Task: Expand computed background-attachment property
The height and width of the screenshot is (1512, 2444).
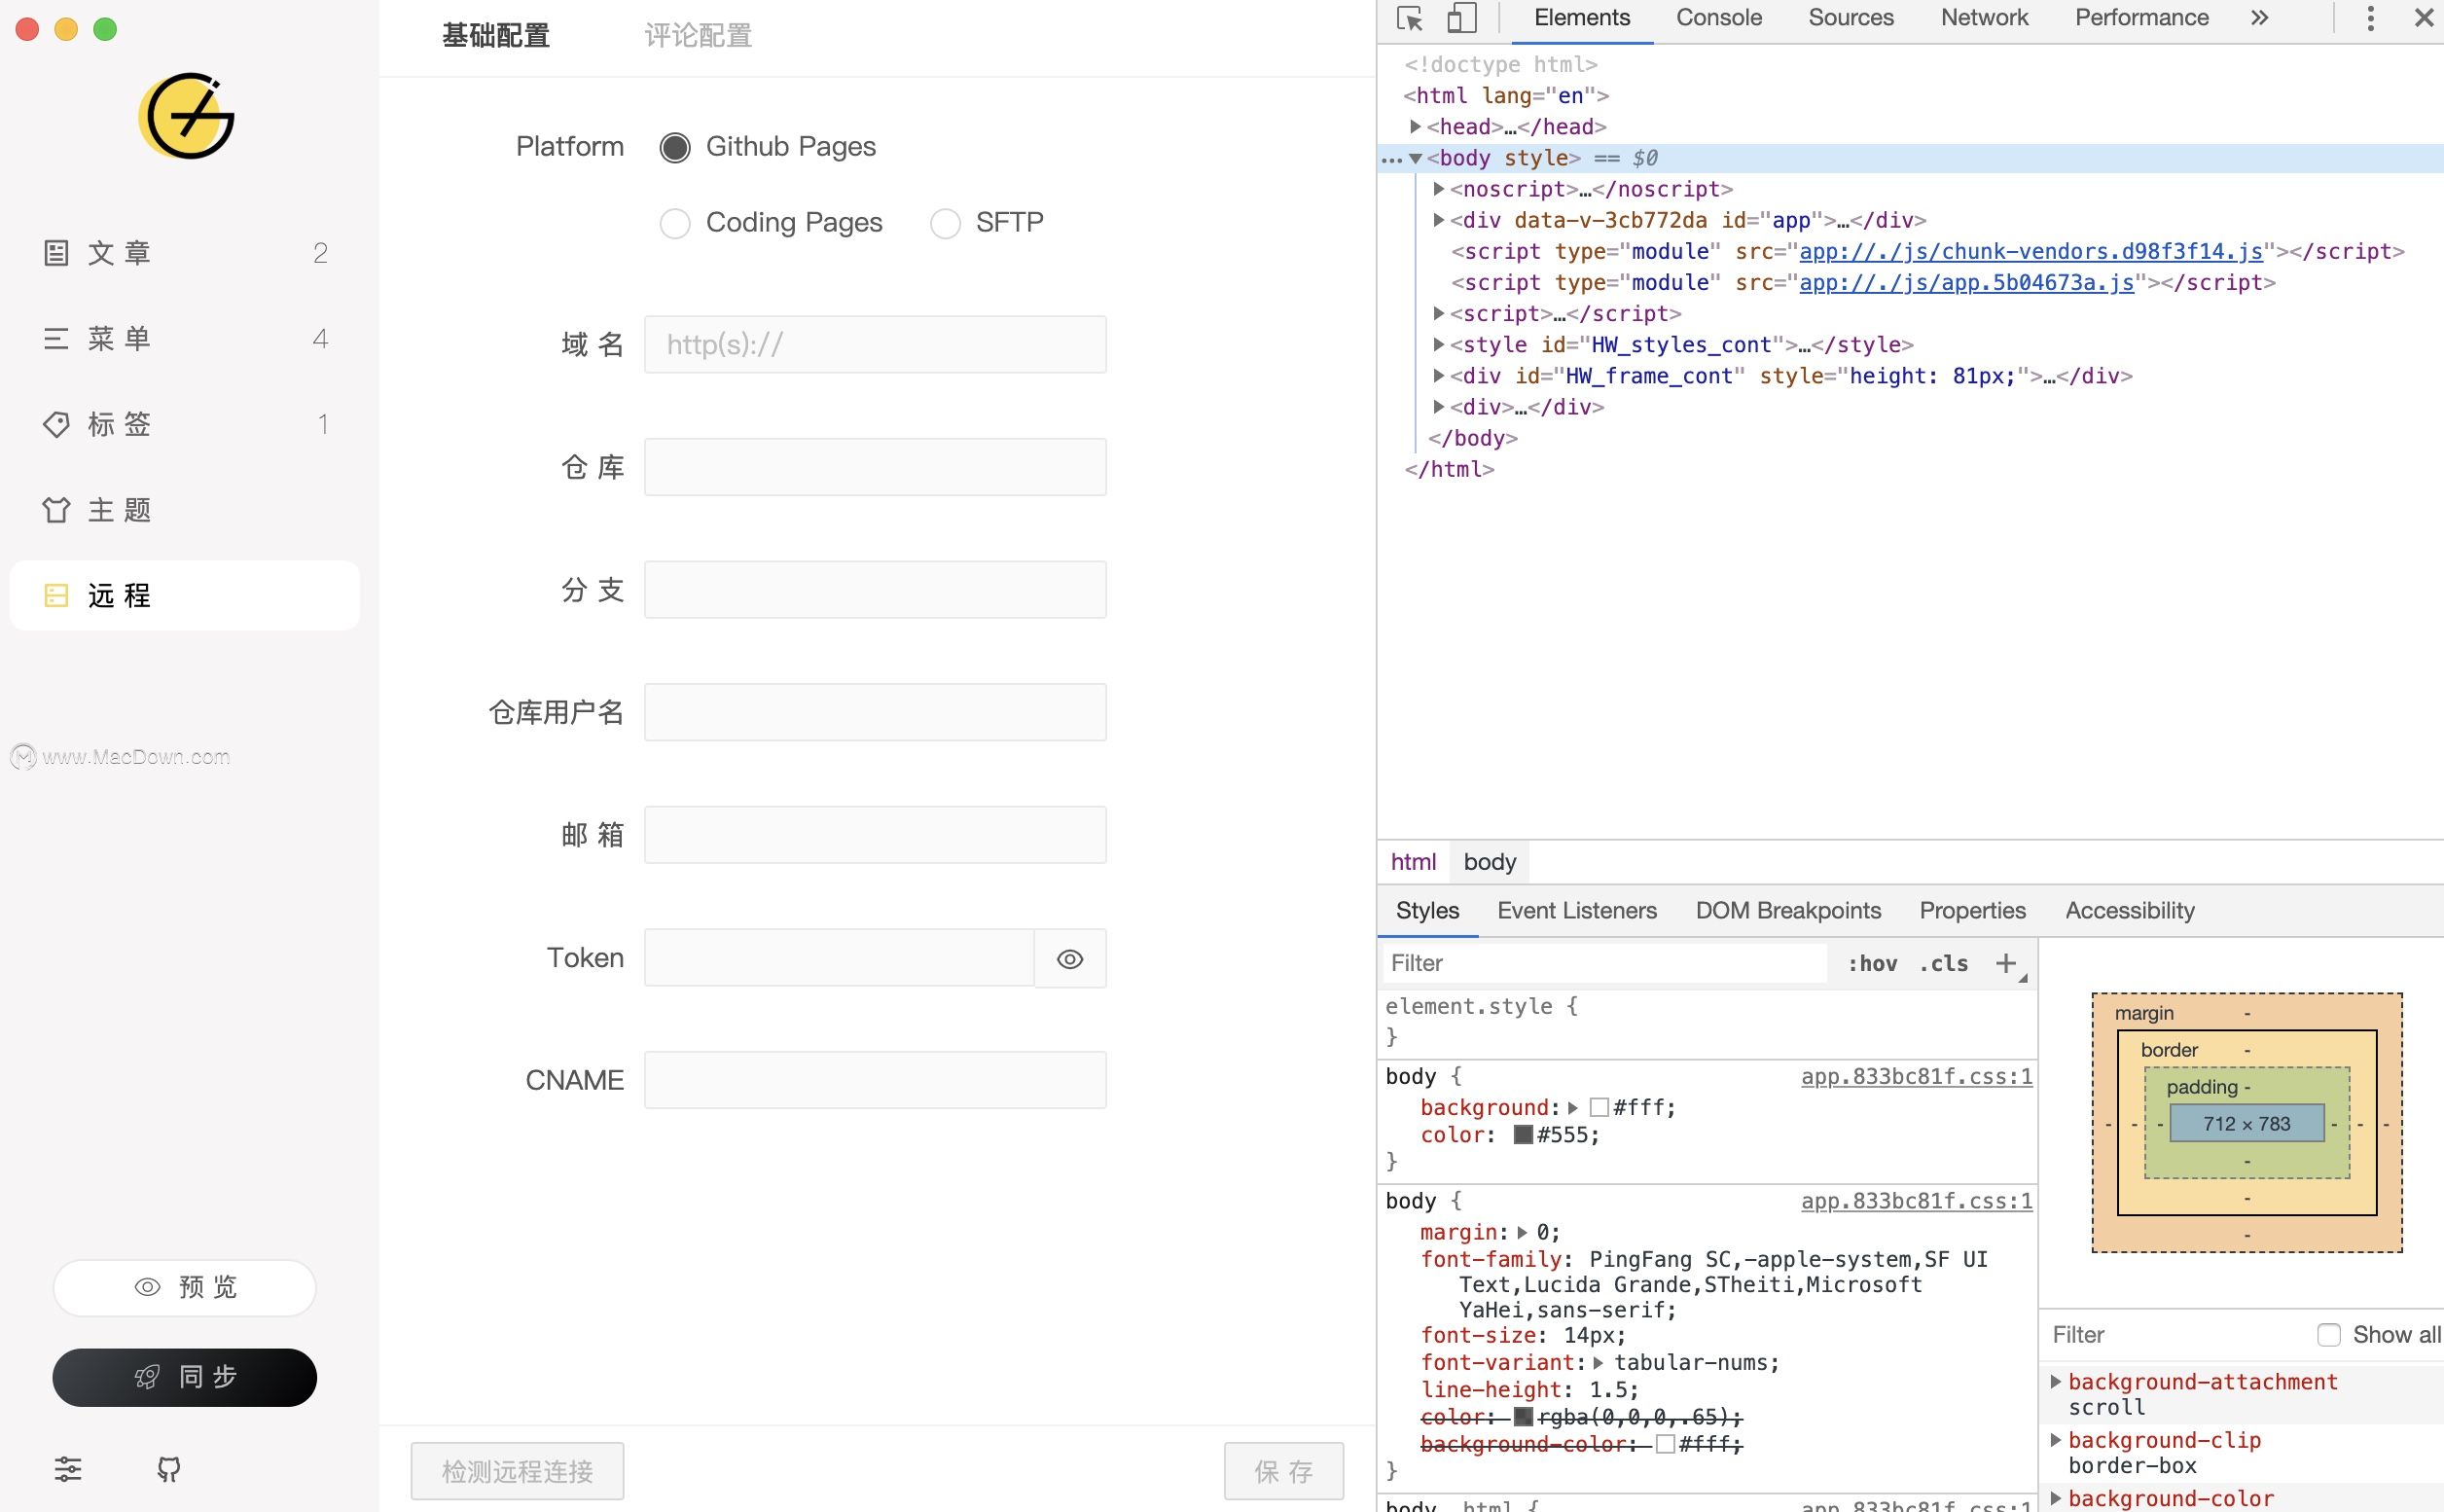Action: tap(2055, 1381)
